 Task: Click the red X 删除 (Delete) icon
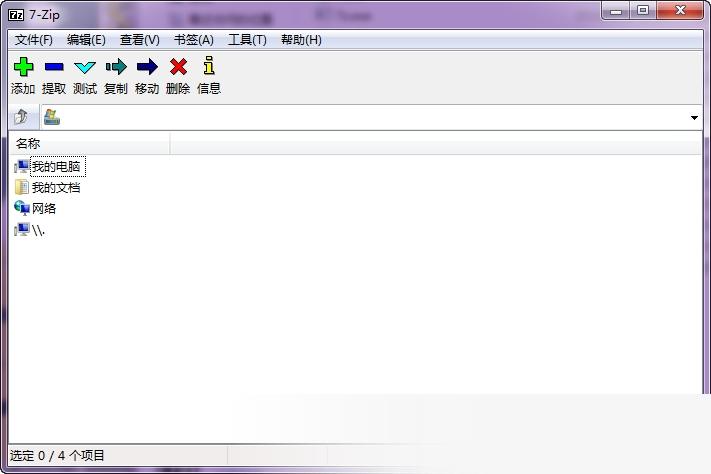[x=178, y=67]
